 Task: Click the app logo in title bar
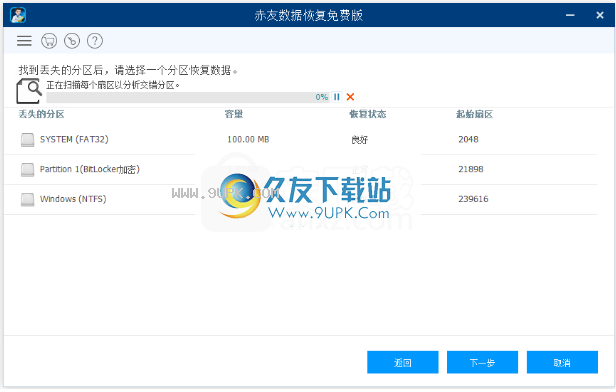tap(18, 15)
